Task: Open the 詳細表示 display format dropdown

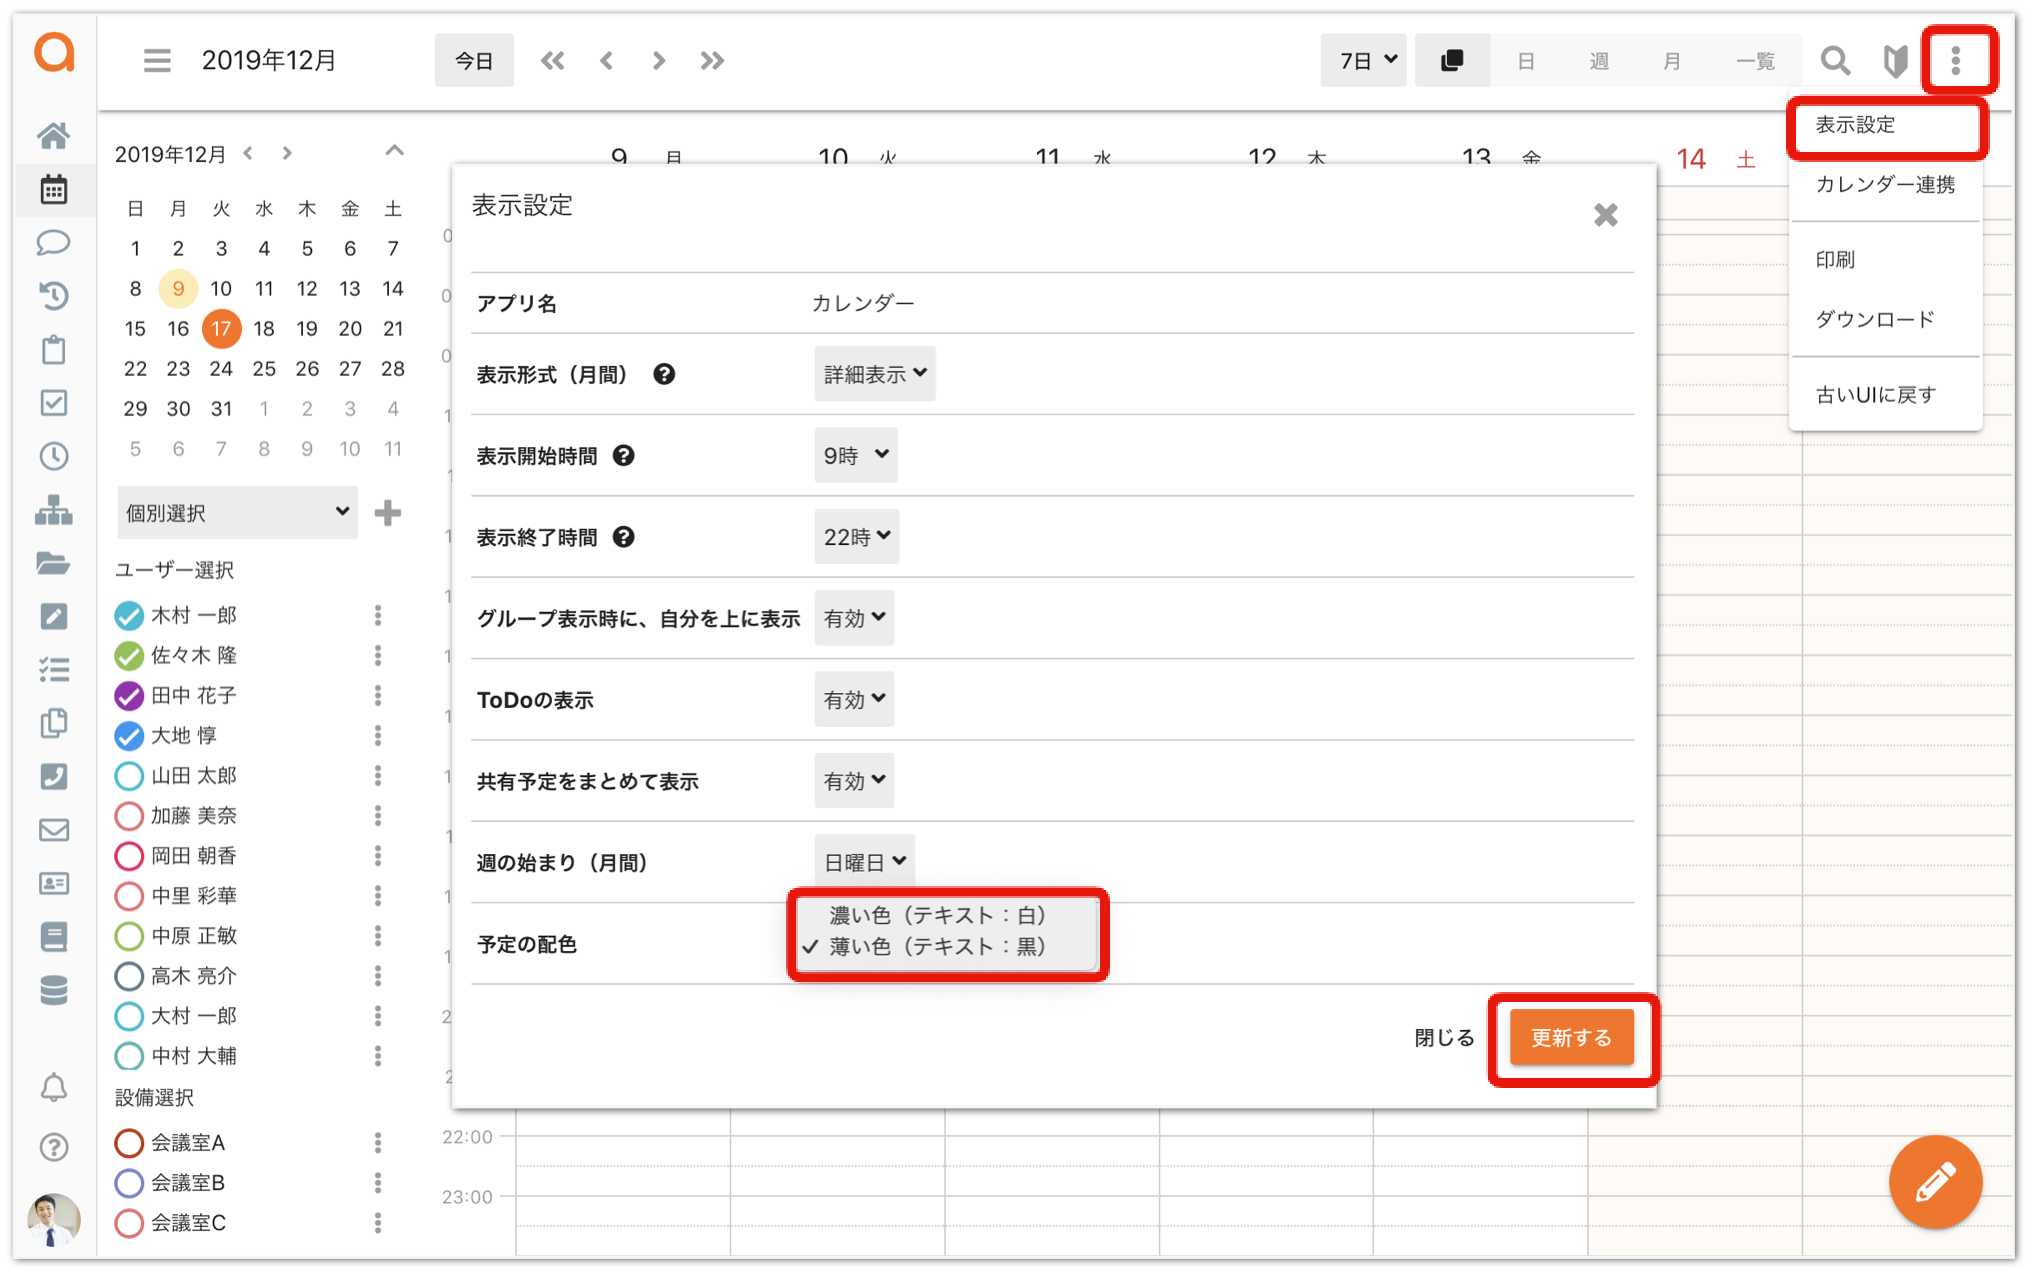Action: point(875,374)
